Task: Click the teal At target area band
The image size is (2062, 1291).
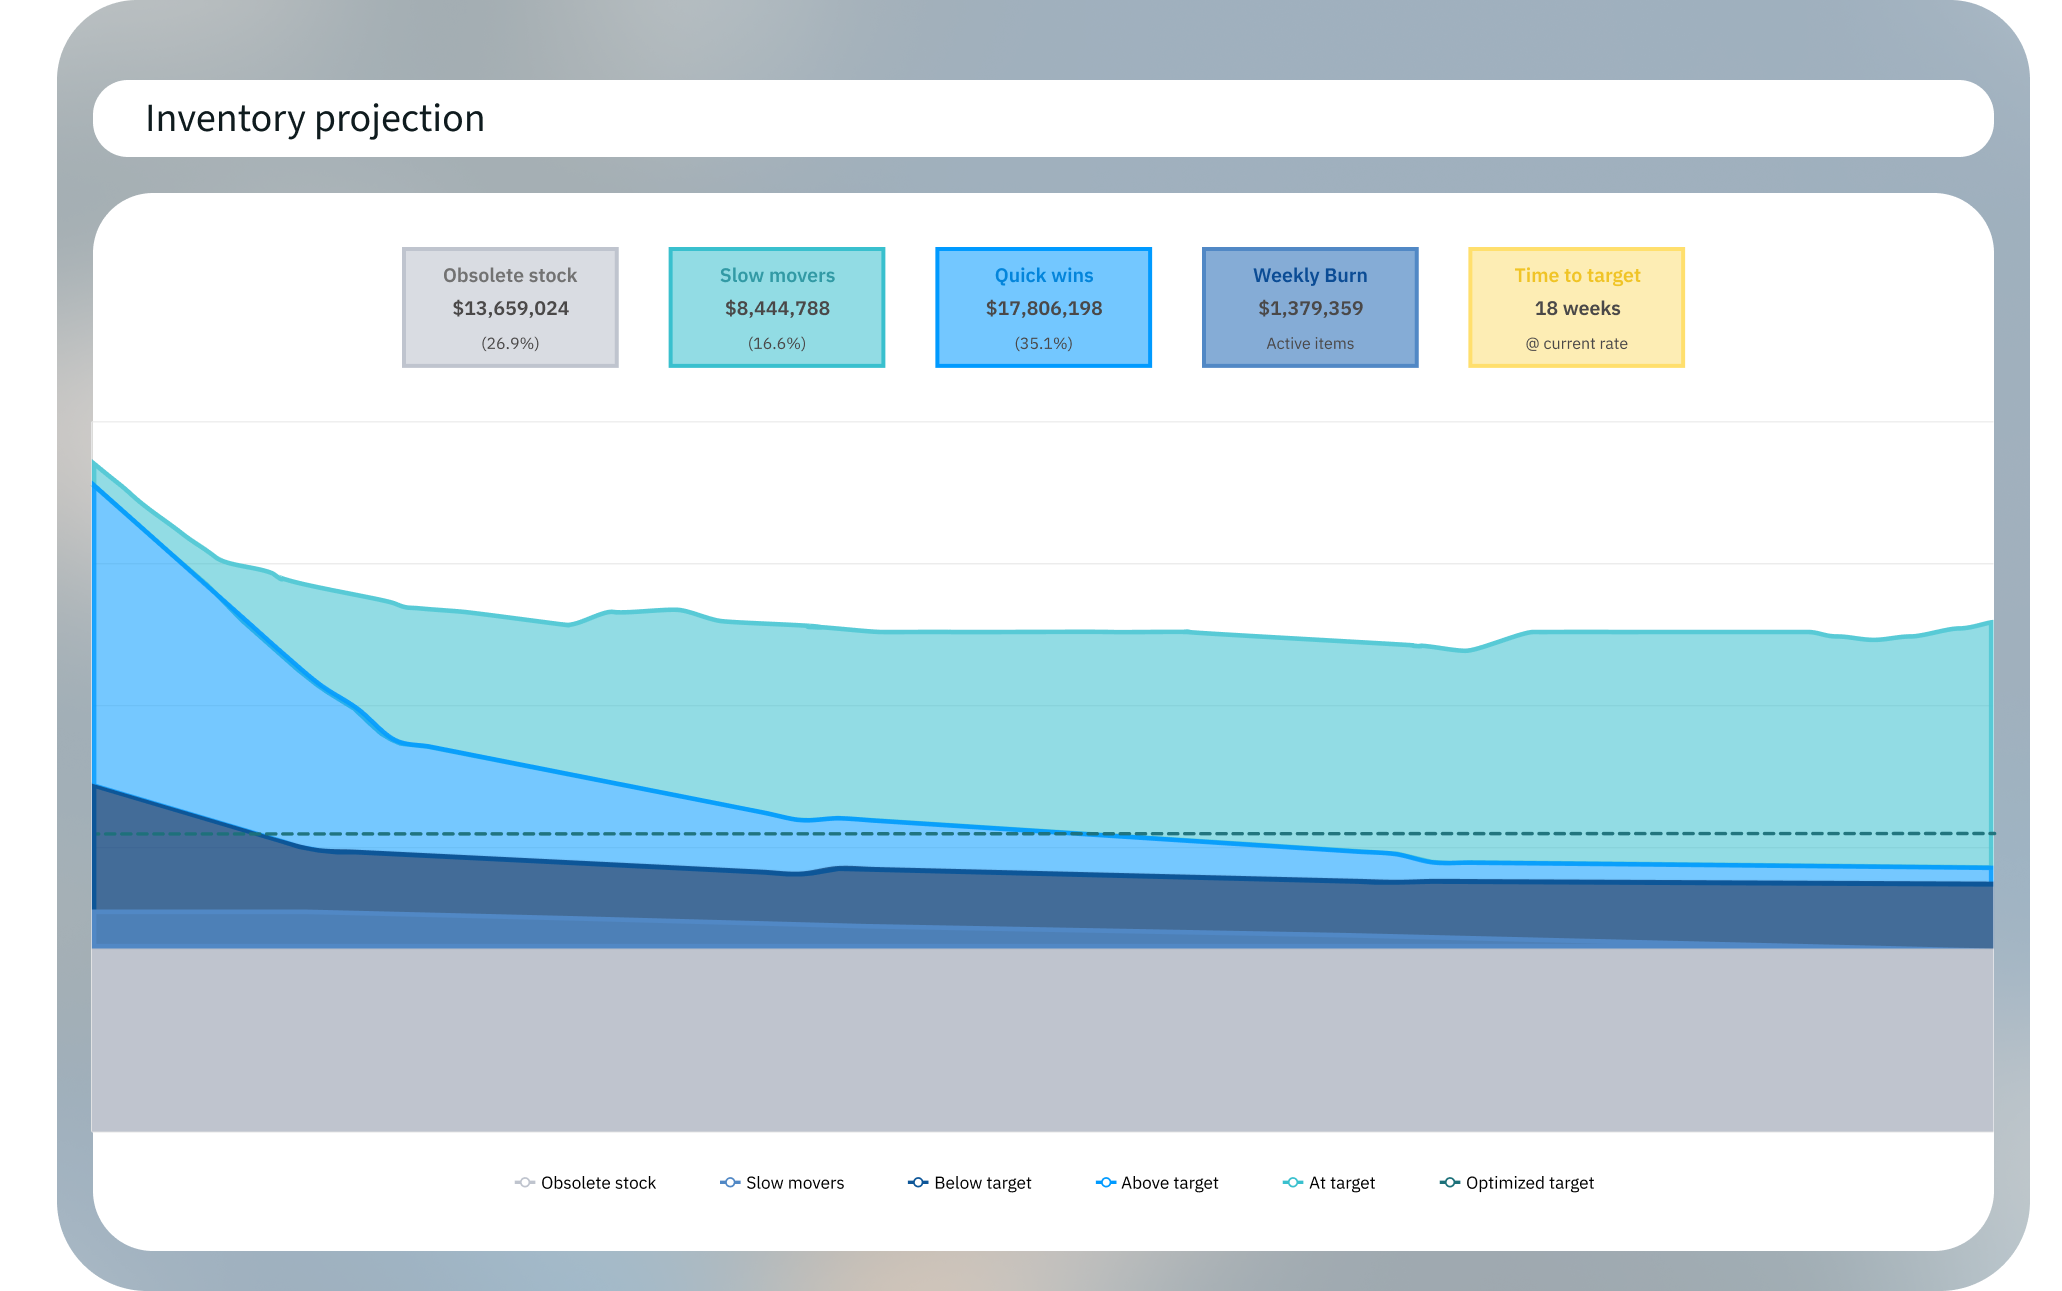Action: tap(1200, 720)
